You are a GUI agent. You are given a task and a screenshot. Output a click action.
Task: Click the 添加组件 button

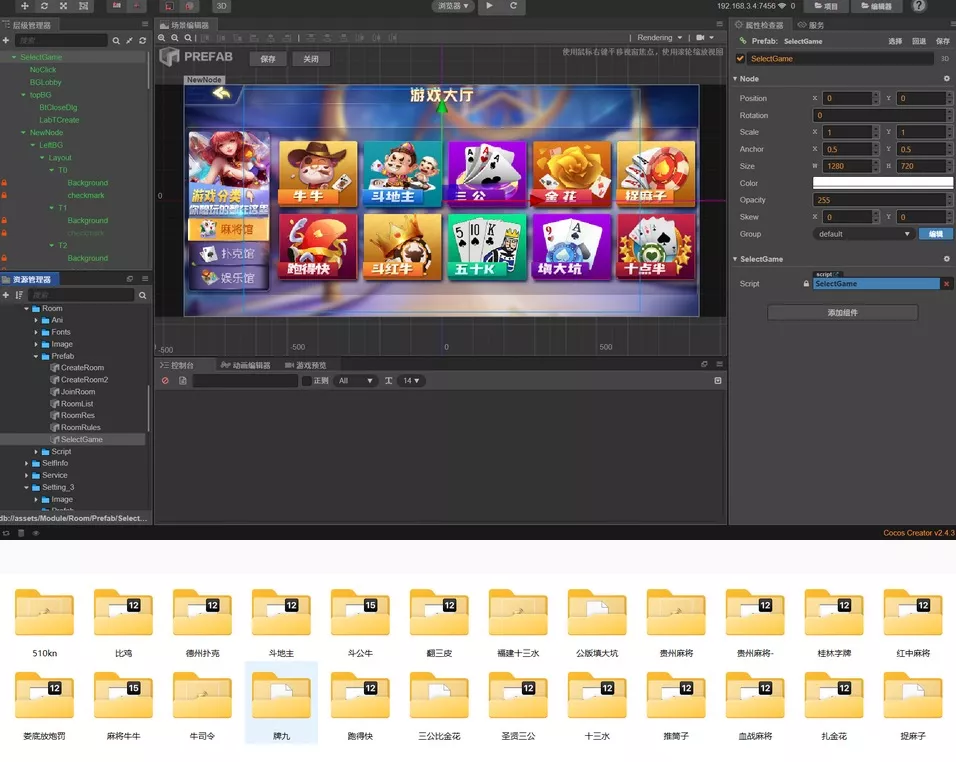(x=842, y=313)
